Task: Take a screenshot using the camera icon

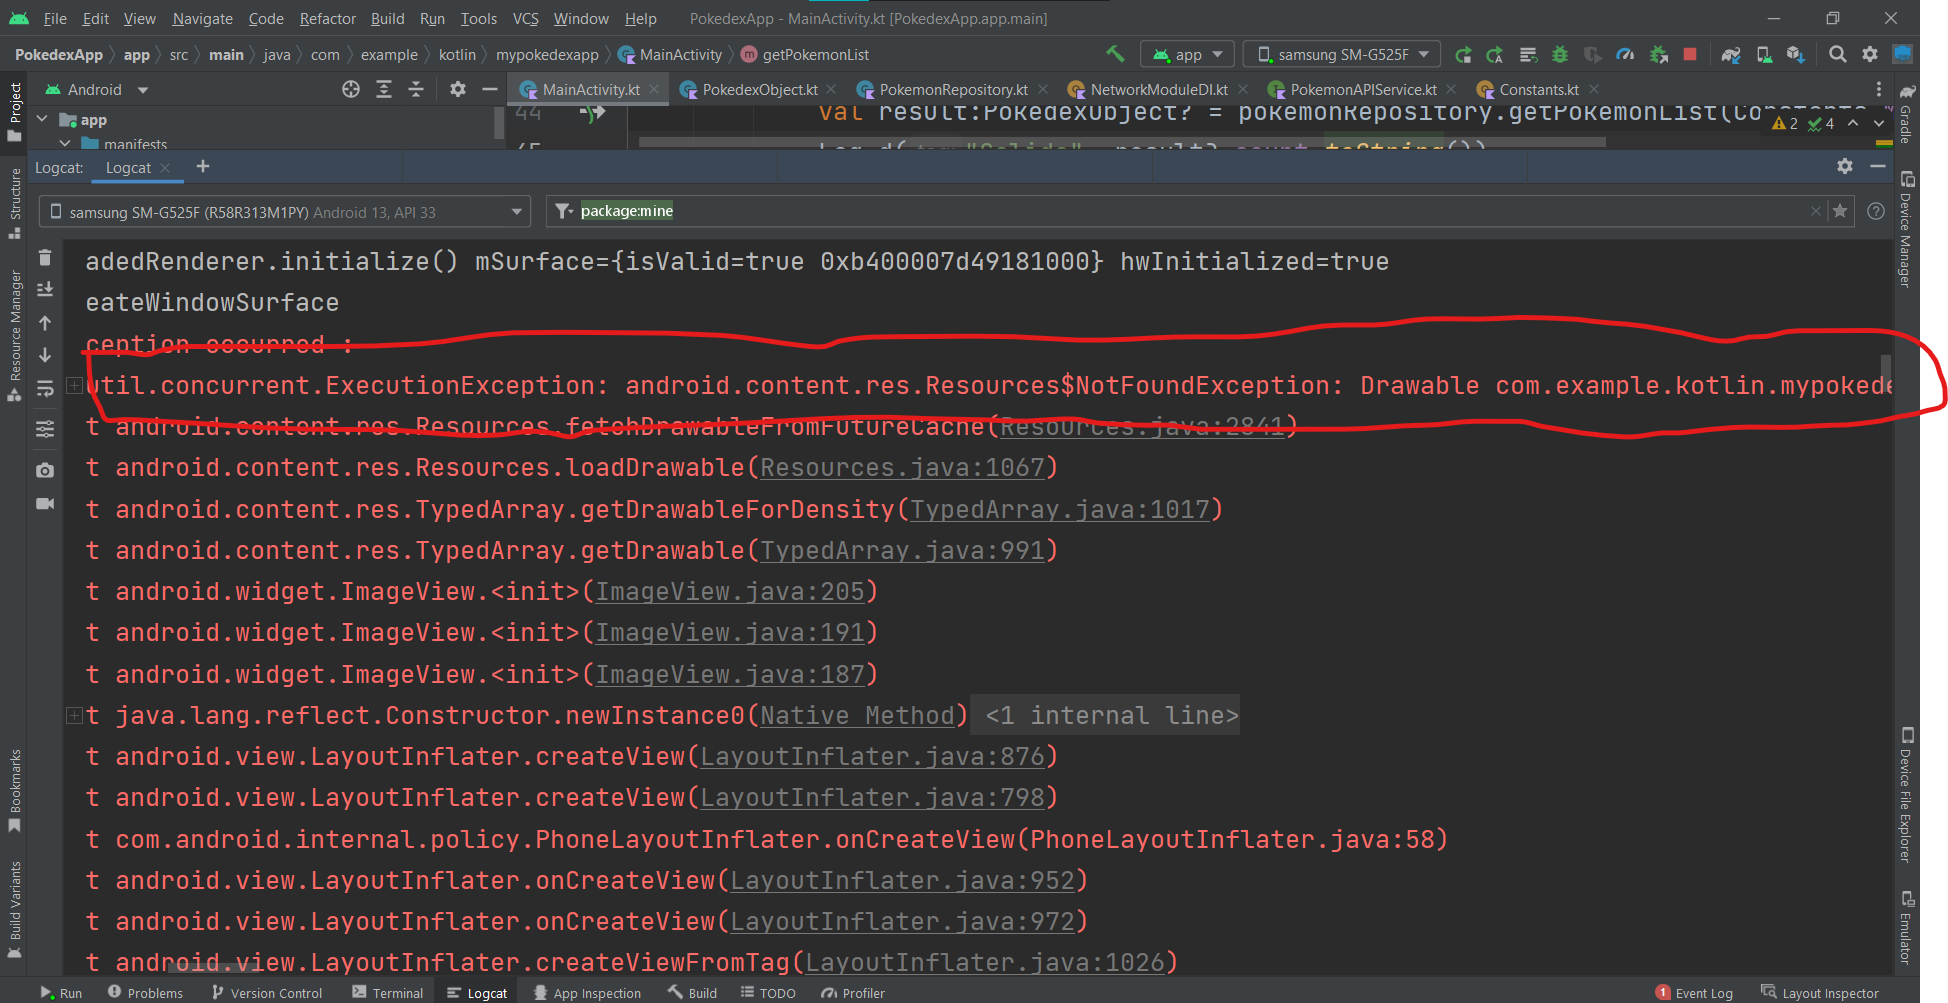Action: click(x=45, y=470)
